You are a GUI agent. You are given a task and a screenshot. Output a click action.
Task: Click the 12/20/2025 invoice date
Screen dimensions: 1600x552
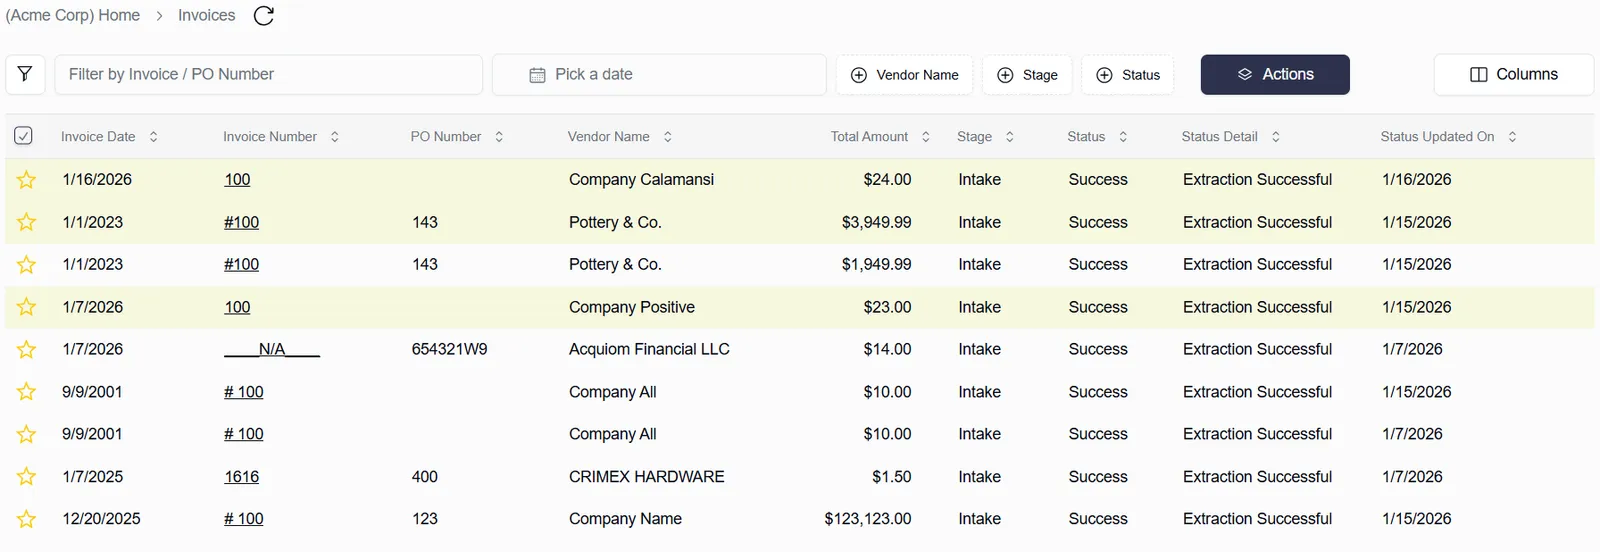click(x=101, y=519)
